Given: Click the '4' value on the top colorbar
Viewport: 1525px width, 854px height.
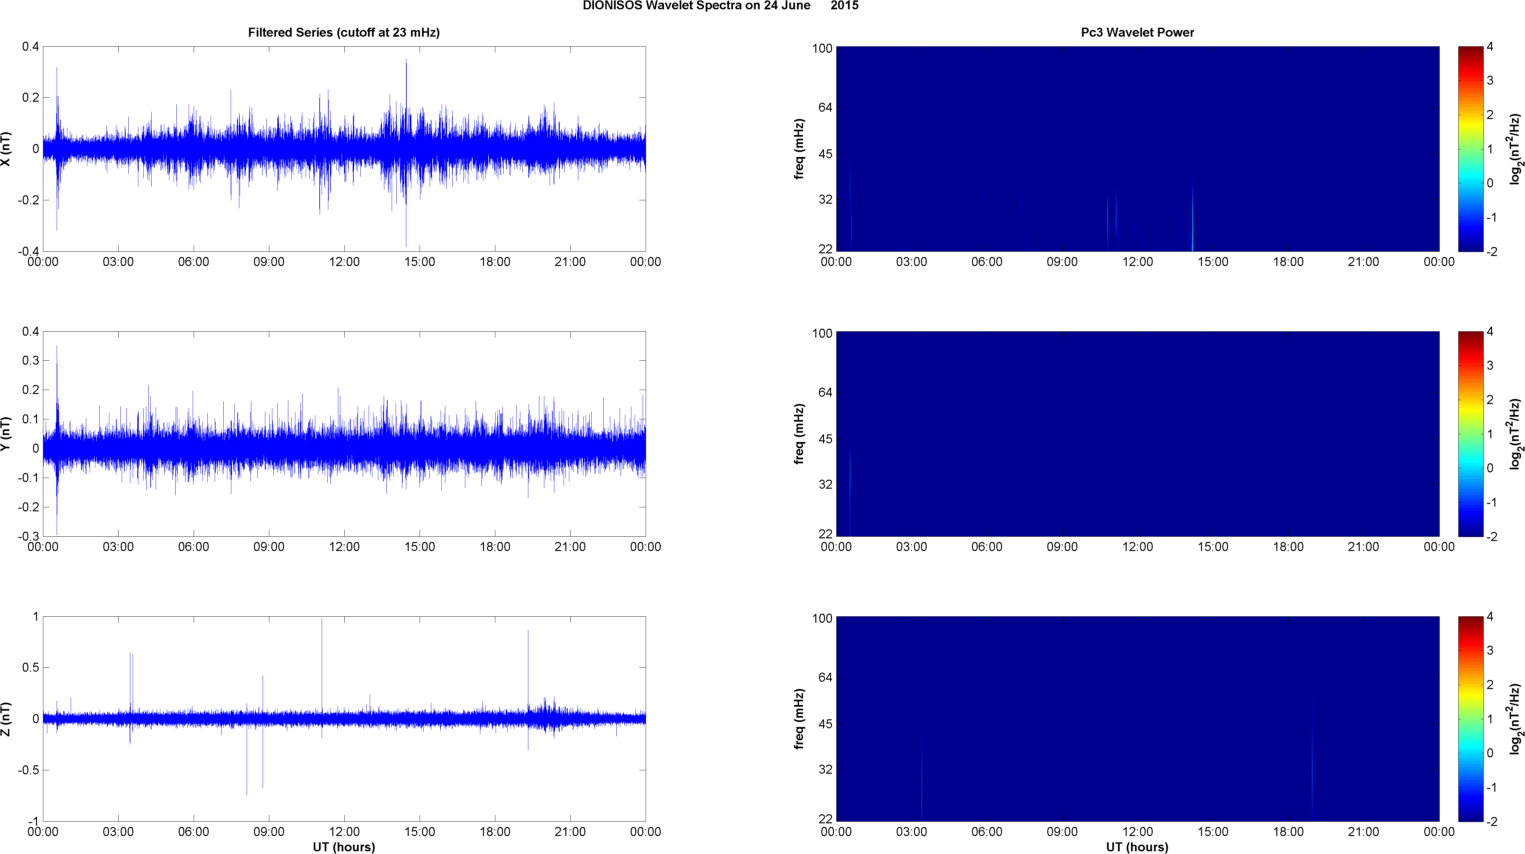Looking at the screenshot, I should pyautogui.click(x=1490, y=47).
